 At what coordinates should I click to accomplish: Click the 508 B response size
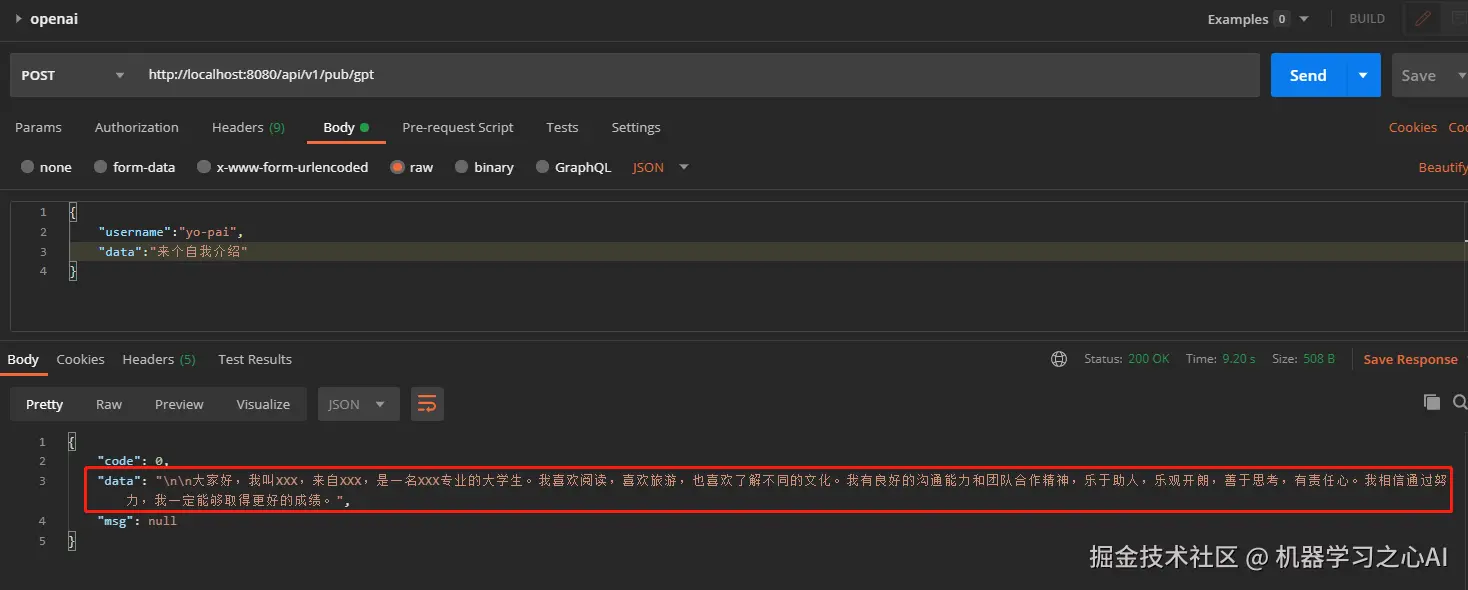(1319, 359)
